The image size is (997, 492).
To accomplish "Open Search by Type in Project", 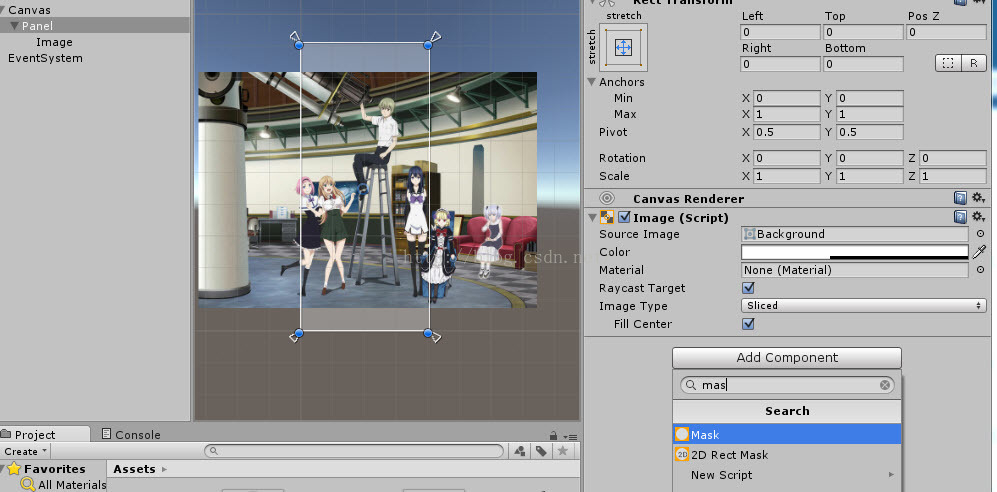I will click(x=519, y=451).
